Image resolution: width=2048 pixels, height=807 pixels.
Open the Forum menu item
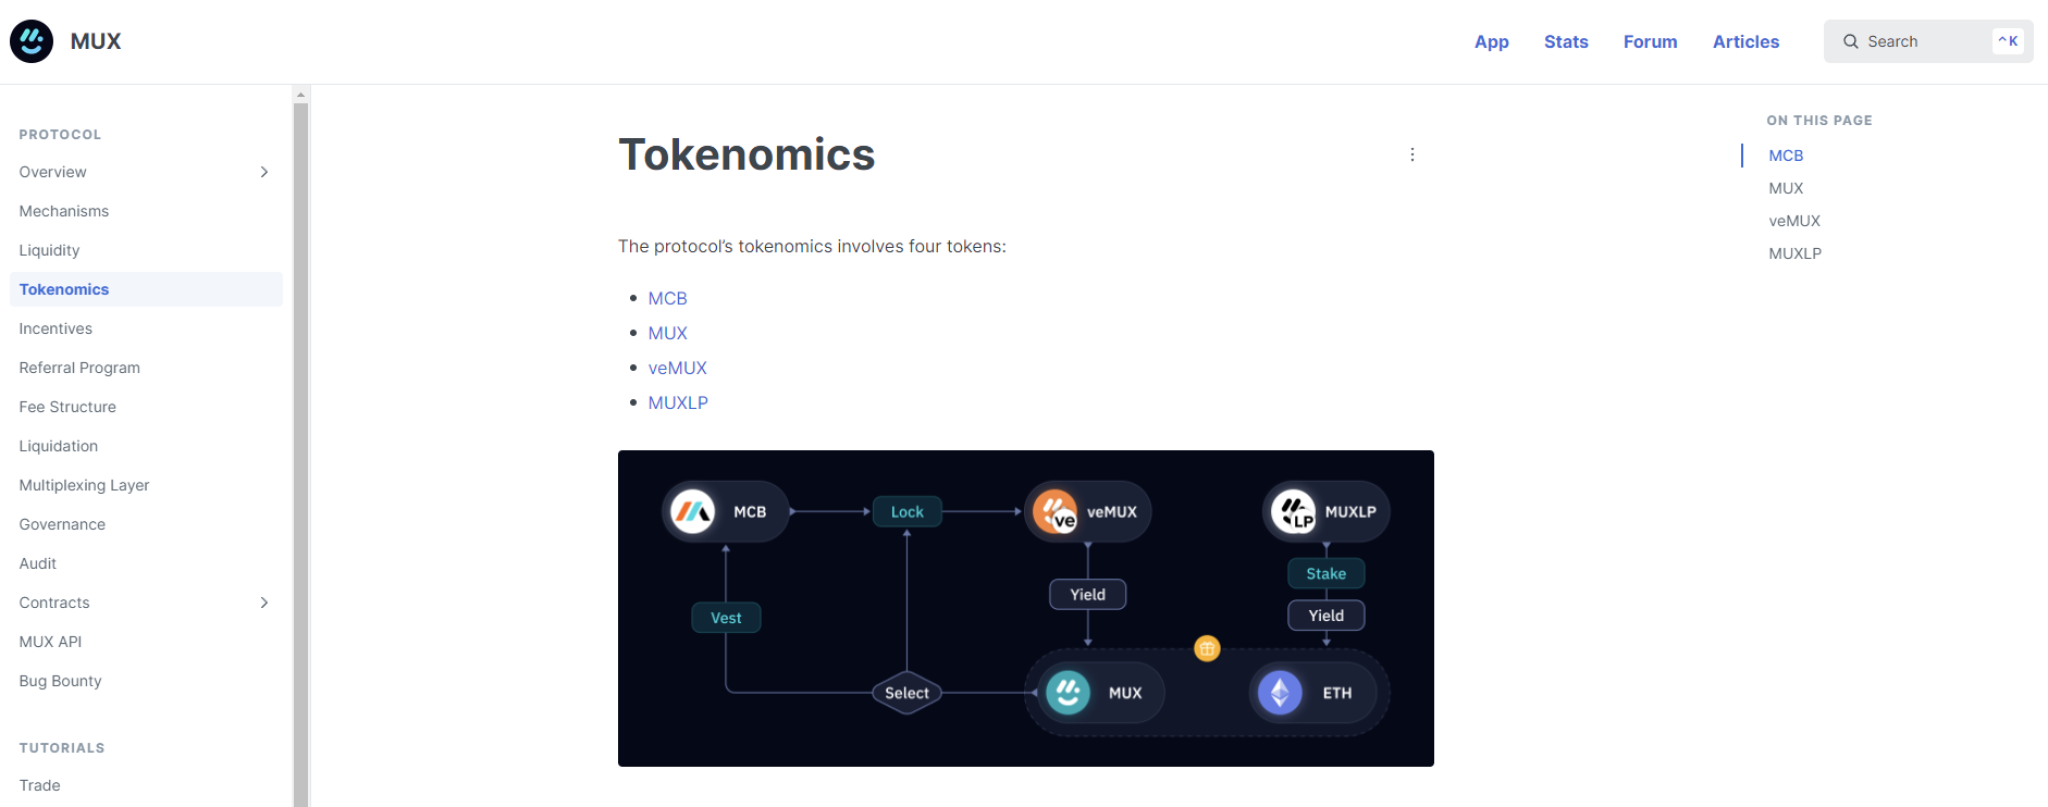pos(1650,41)
